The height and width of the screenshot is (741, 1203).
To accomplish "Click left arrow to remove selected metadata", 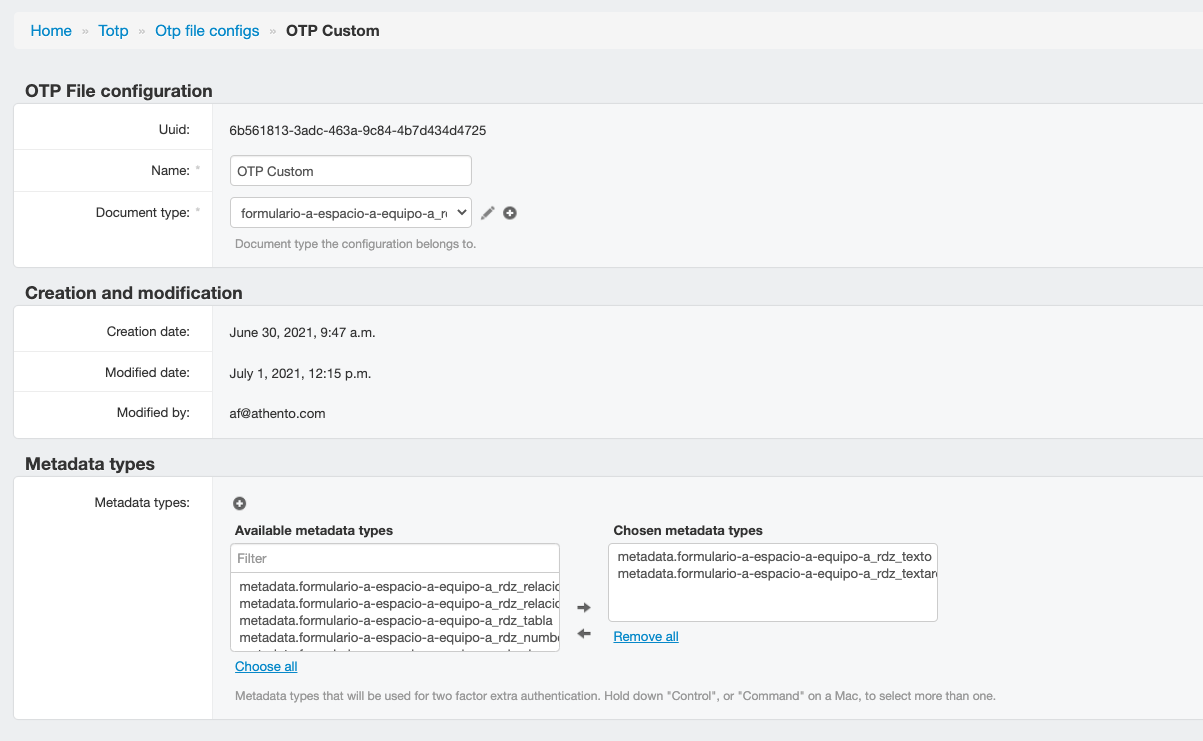I will tap(585, 634).
